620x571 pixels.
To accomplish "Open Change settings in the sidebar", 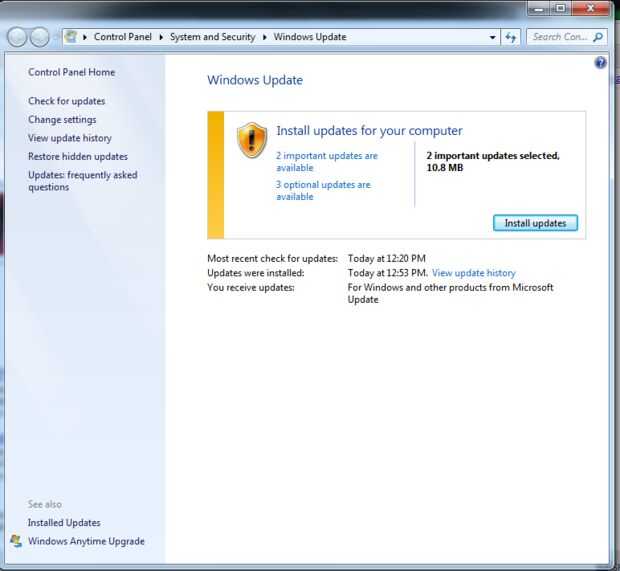I will point(62,119).
